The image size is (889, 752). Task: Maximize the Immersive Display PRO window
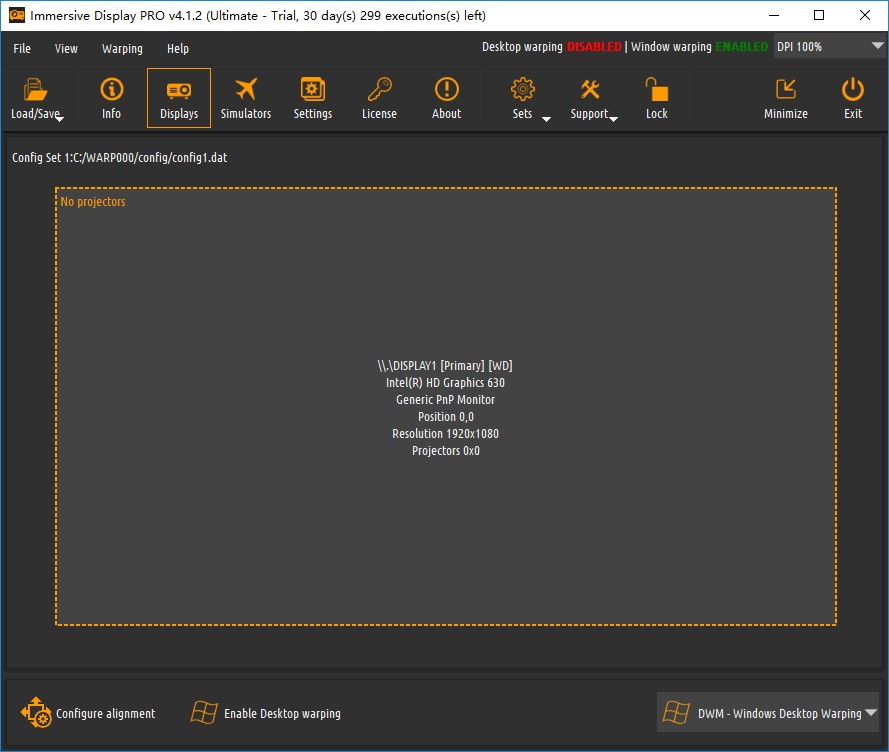[819, 15]
